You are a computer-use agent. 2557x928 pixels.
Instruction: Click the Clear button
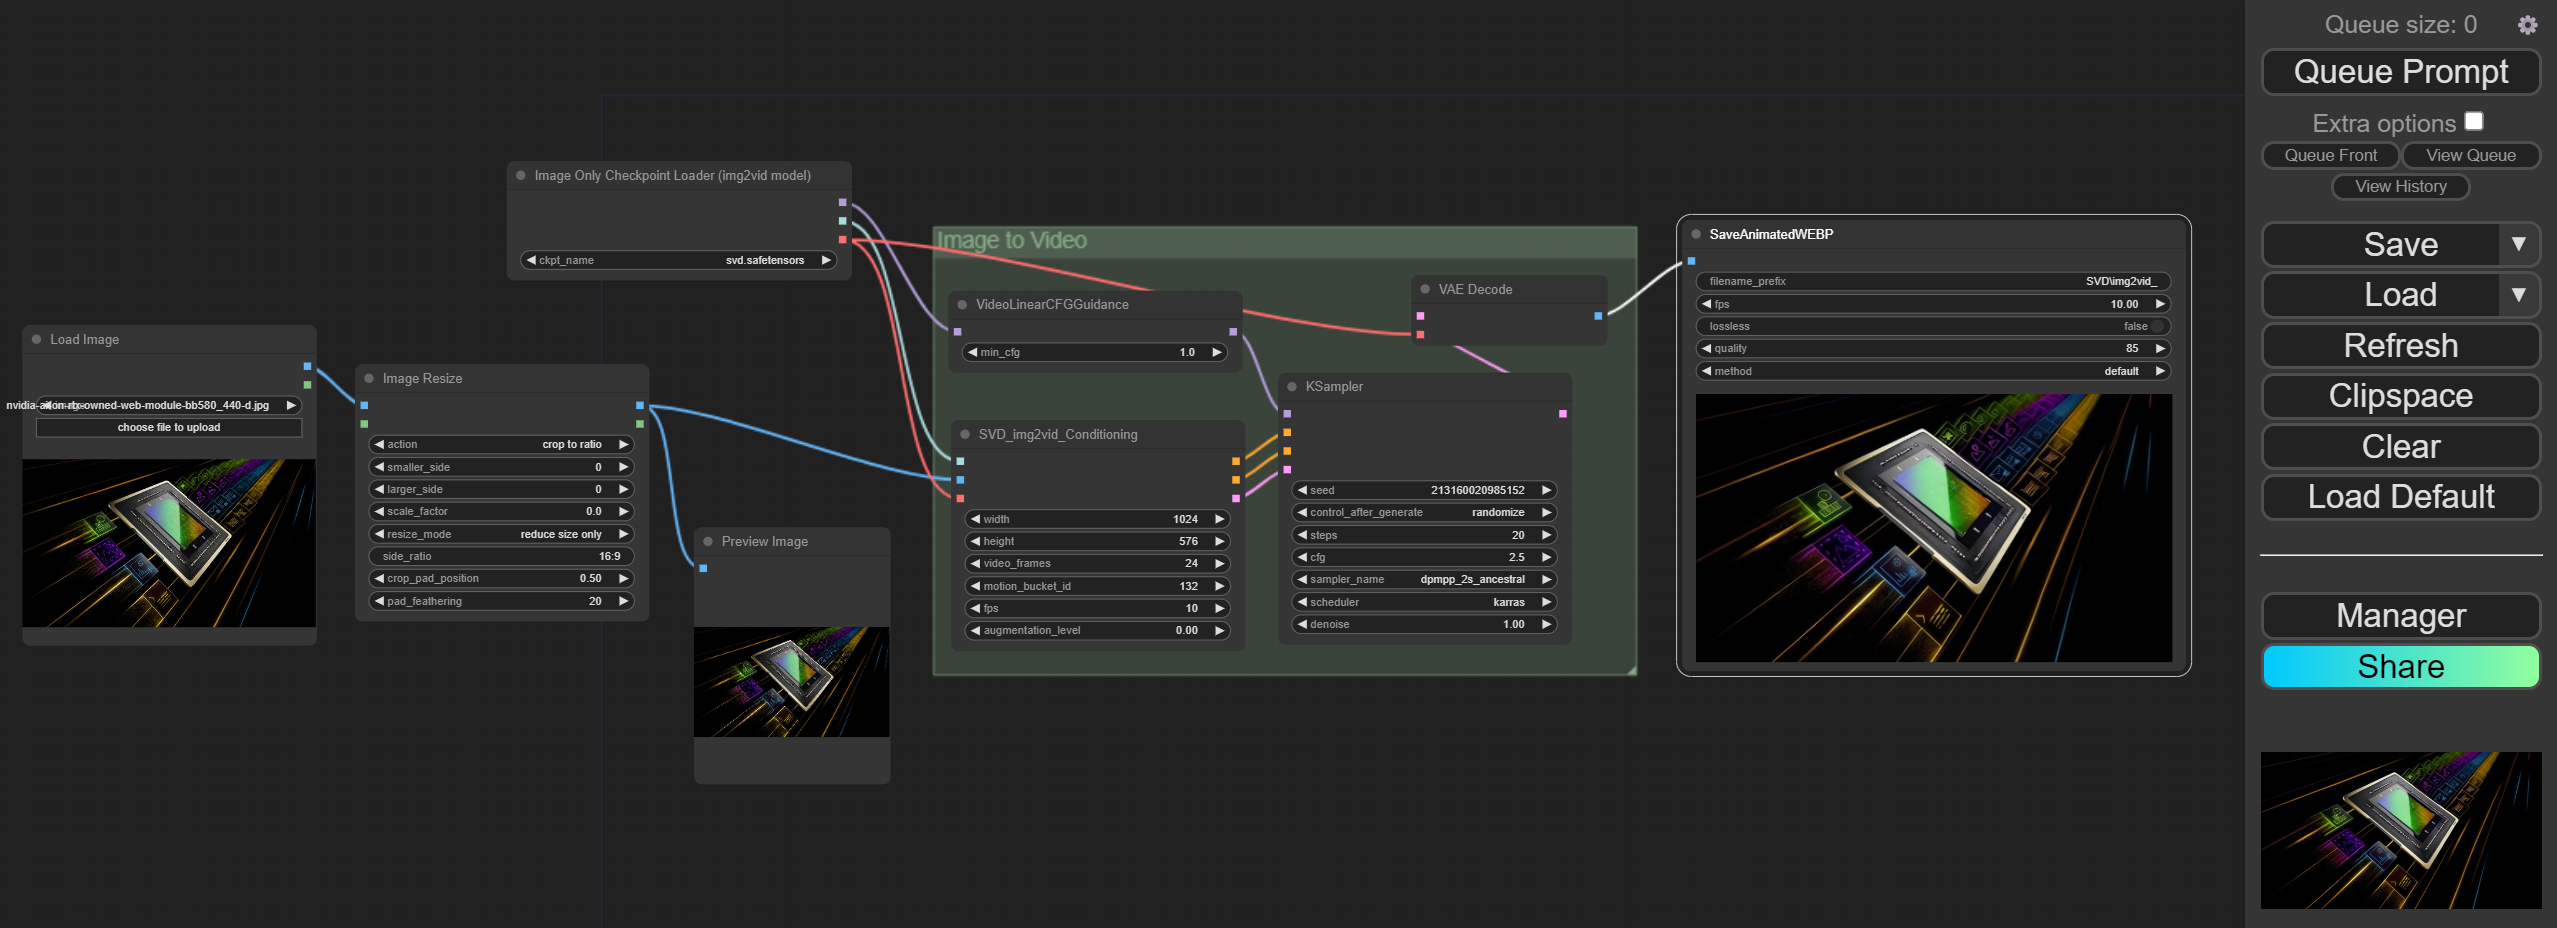(2400, 446)
